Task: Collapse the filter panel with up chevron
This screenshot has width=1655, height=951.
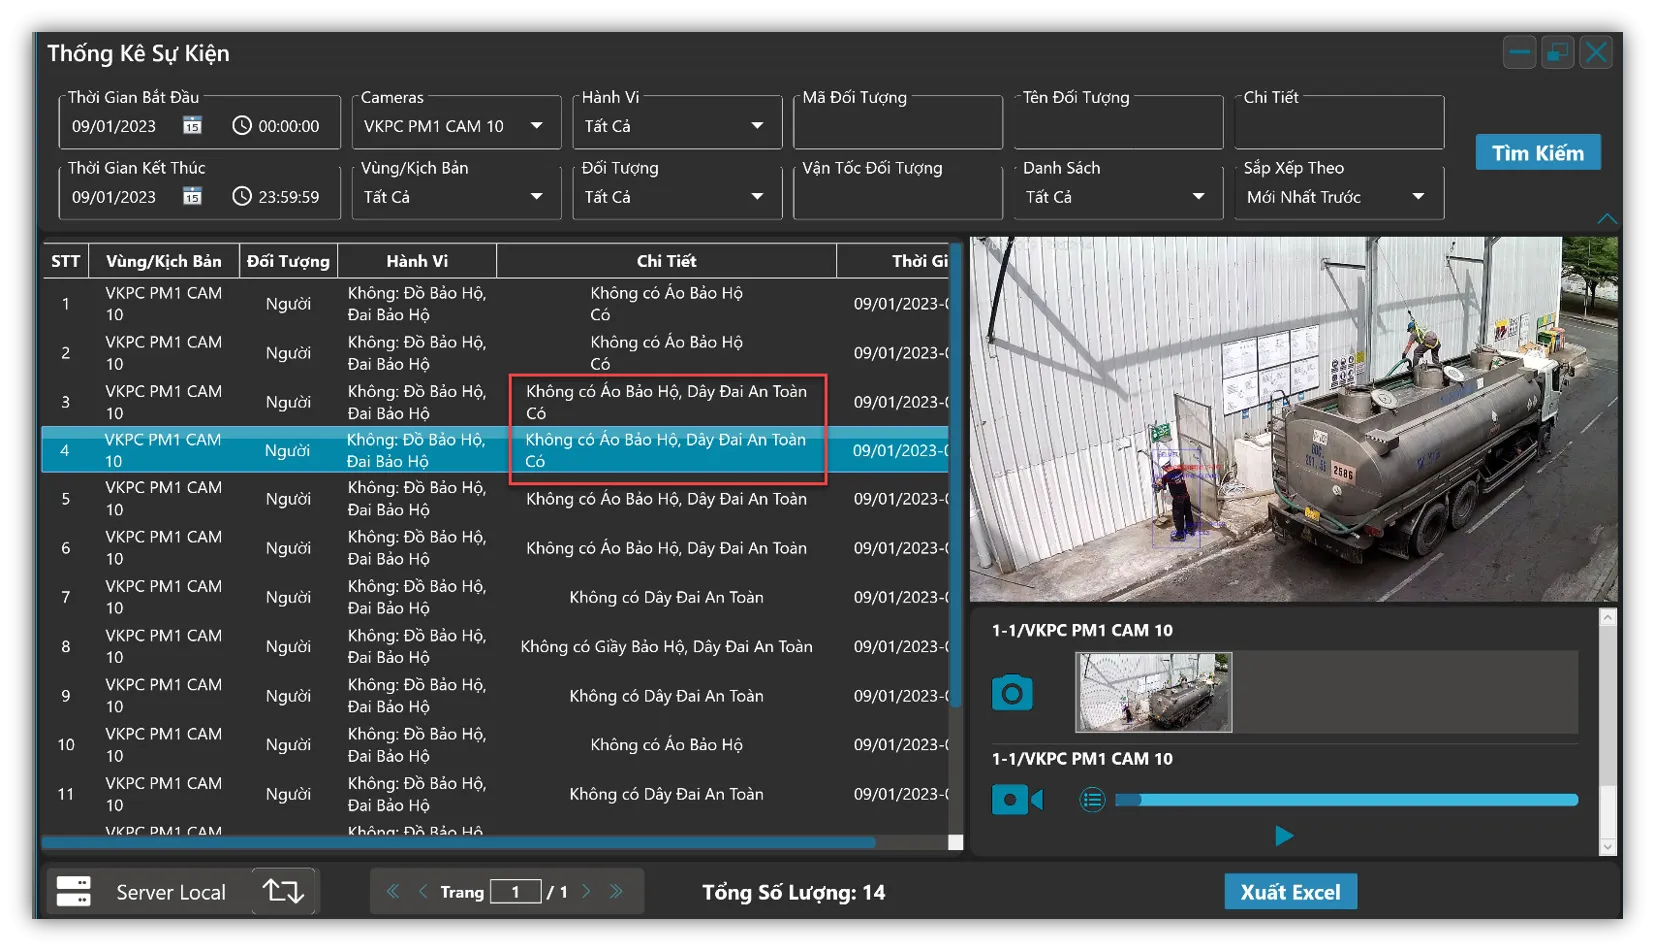Action: (x=1606, y=219)
